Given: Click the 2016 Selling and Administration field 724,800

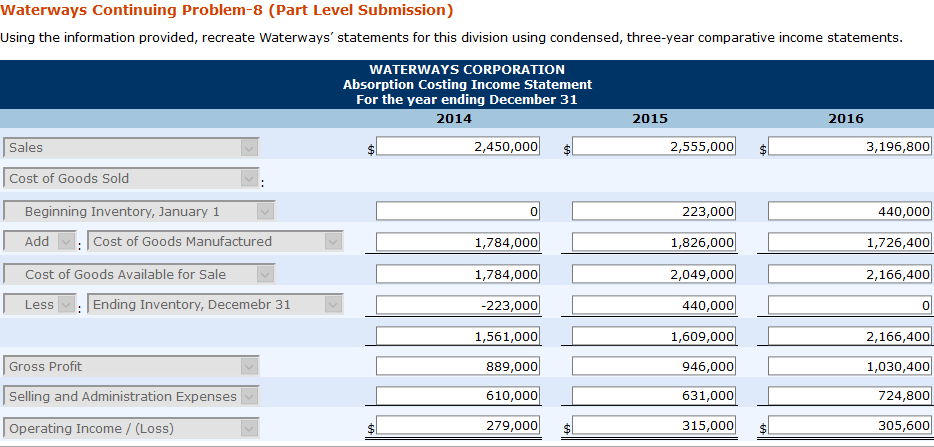Looking at the screenshot, I should 849,396.
